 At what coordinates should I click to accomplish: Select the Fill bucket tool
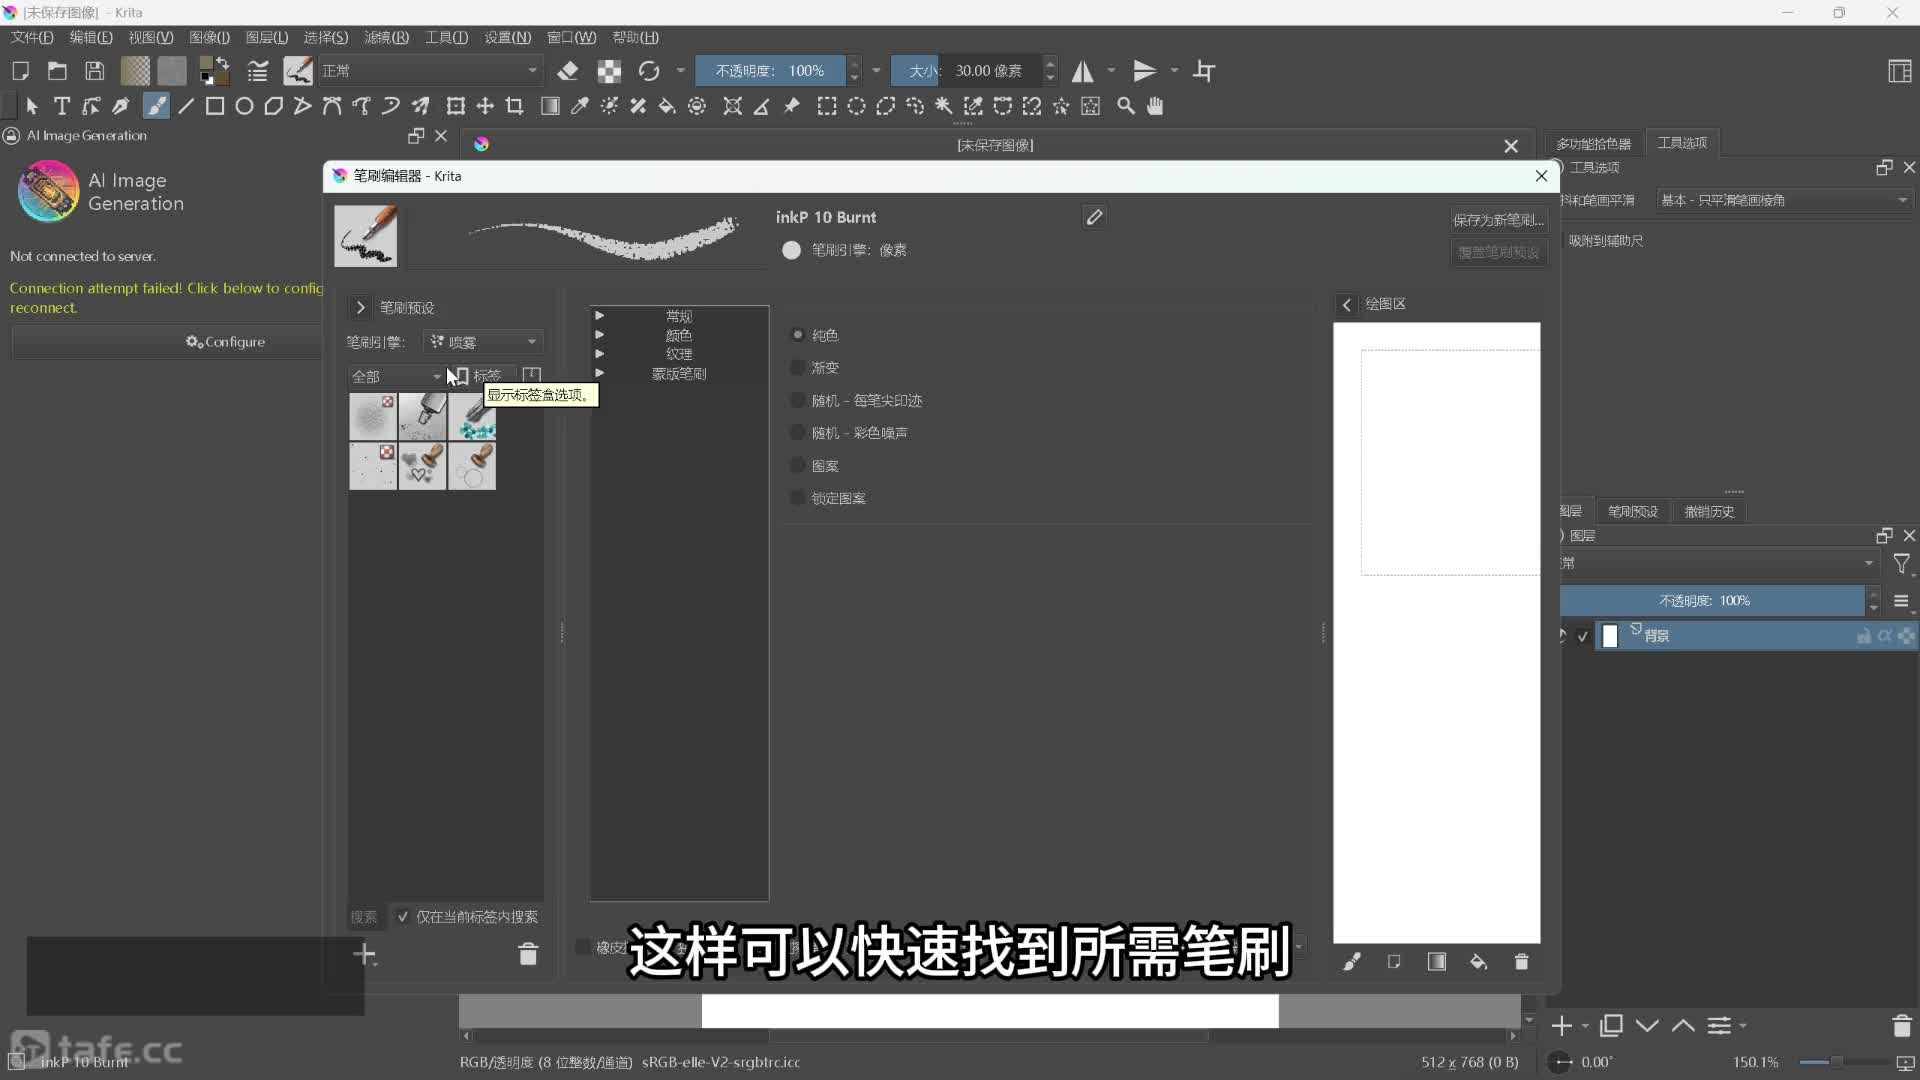click(667, 106)
